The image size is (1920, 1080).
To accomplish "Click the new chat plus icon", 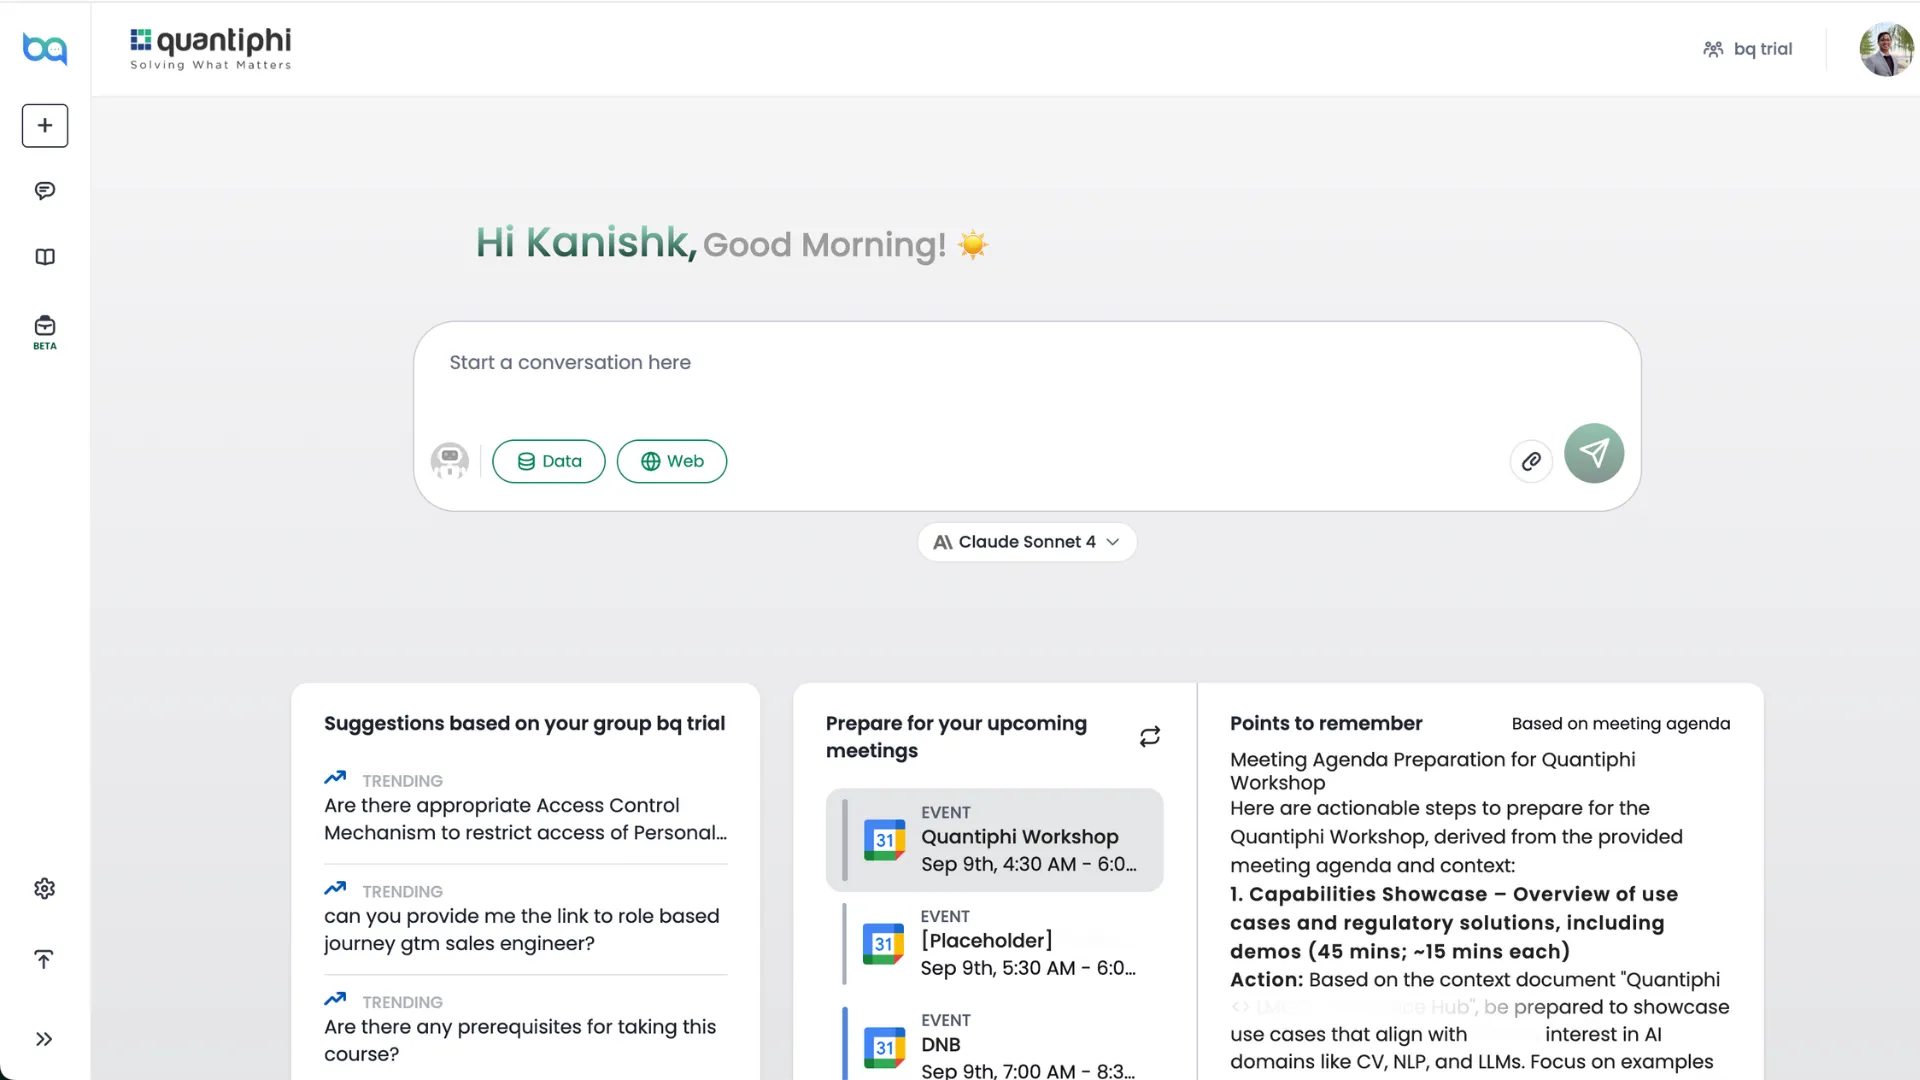I will coord(45,126).
